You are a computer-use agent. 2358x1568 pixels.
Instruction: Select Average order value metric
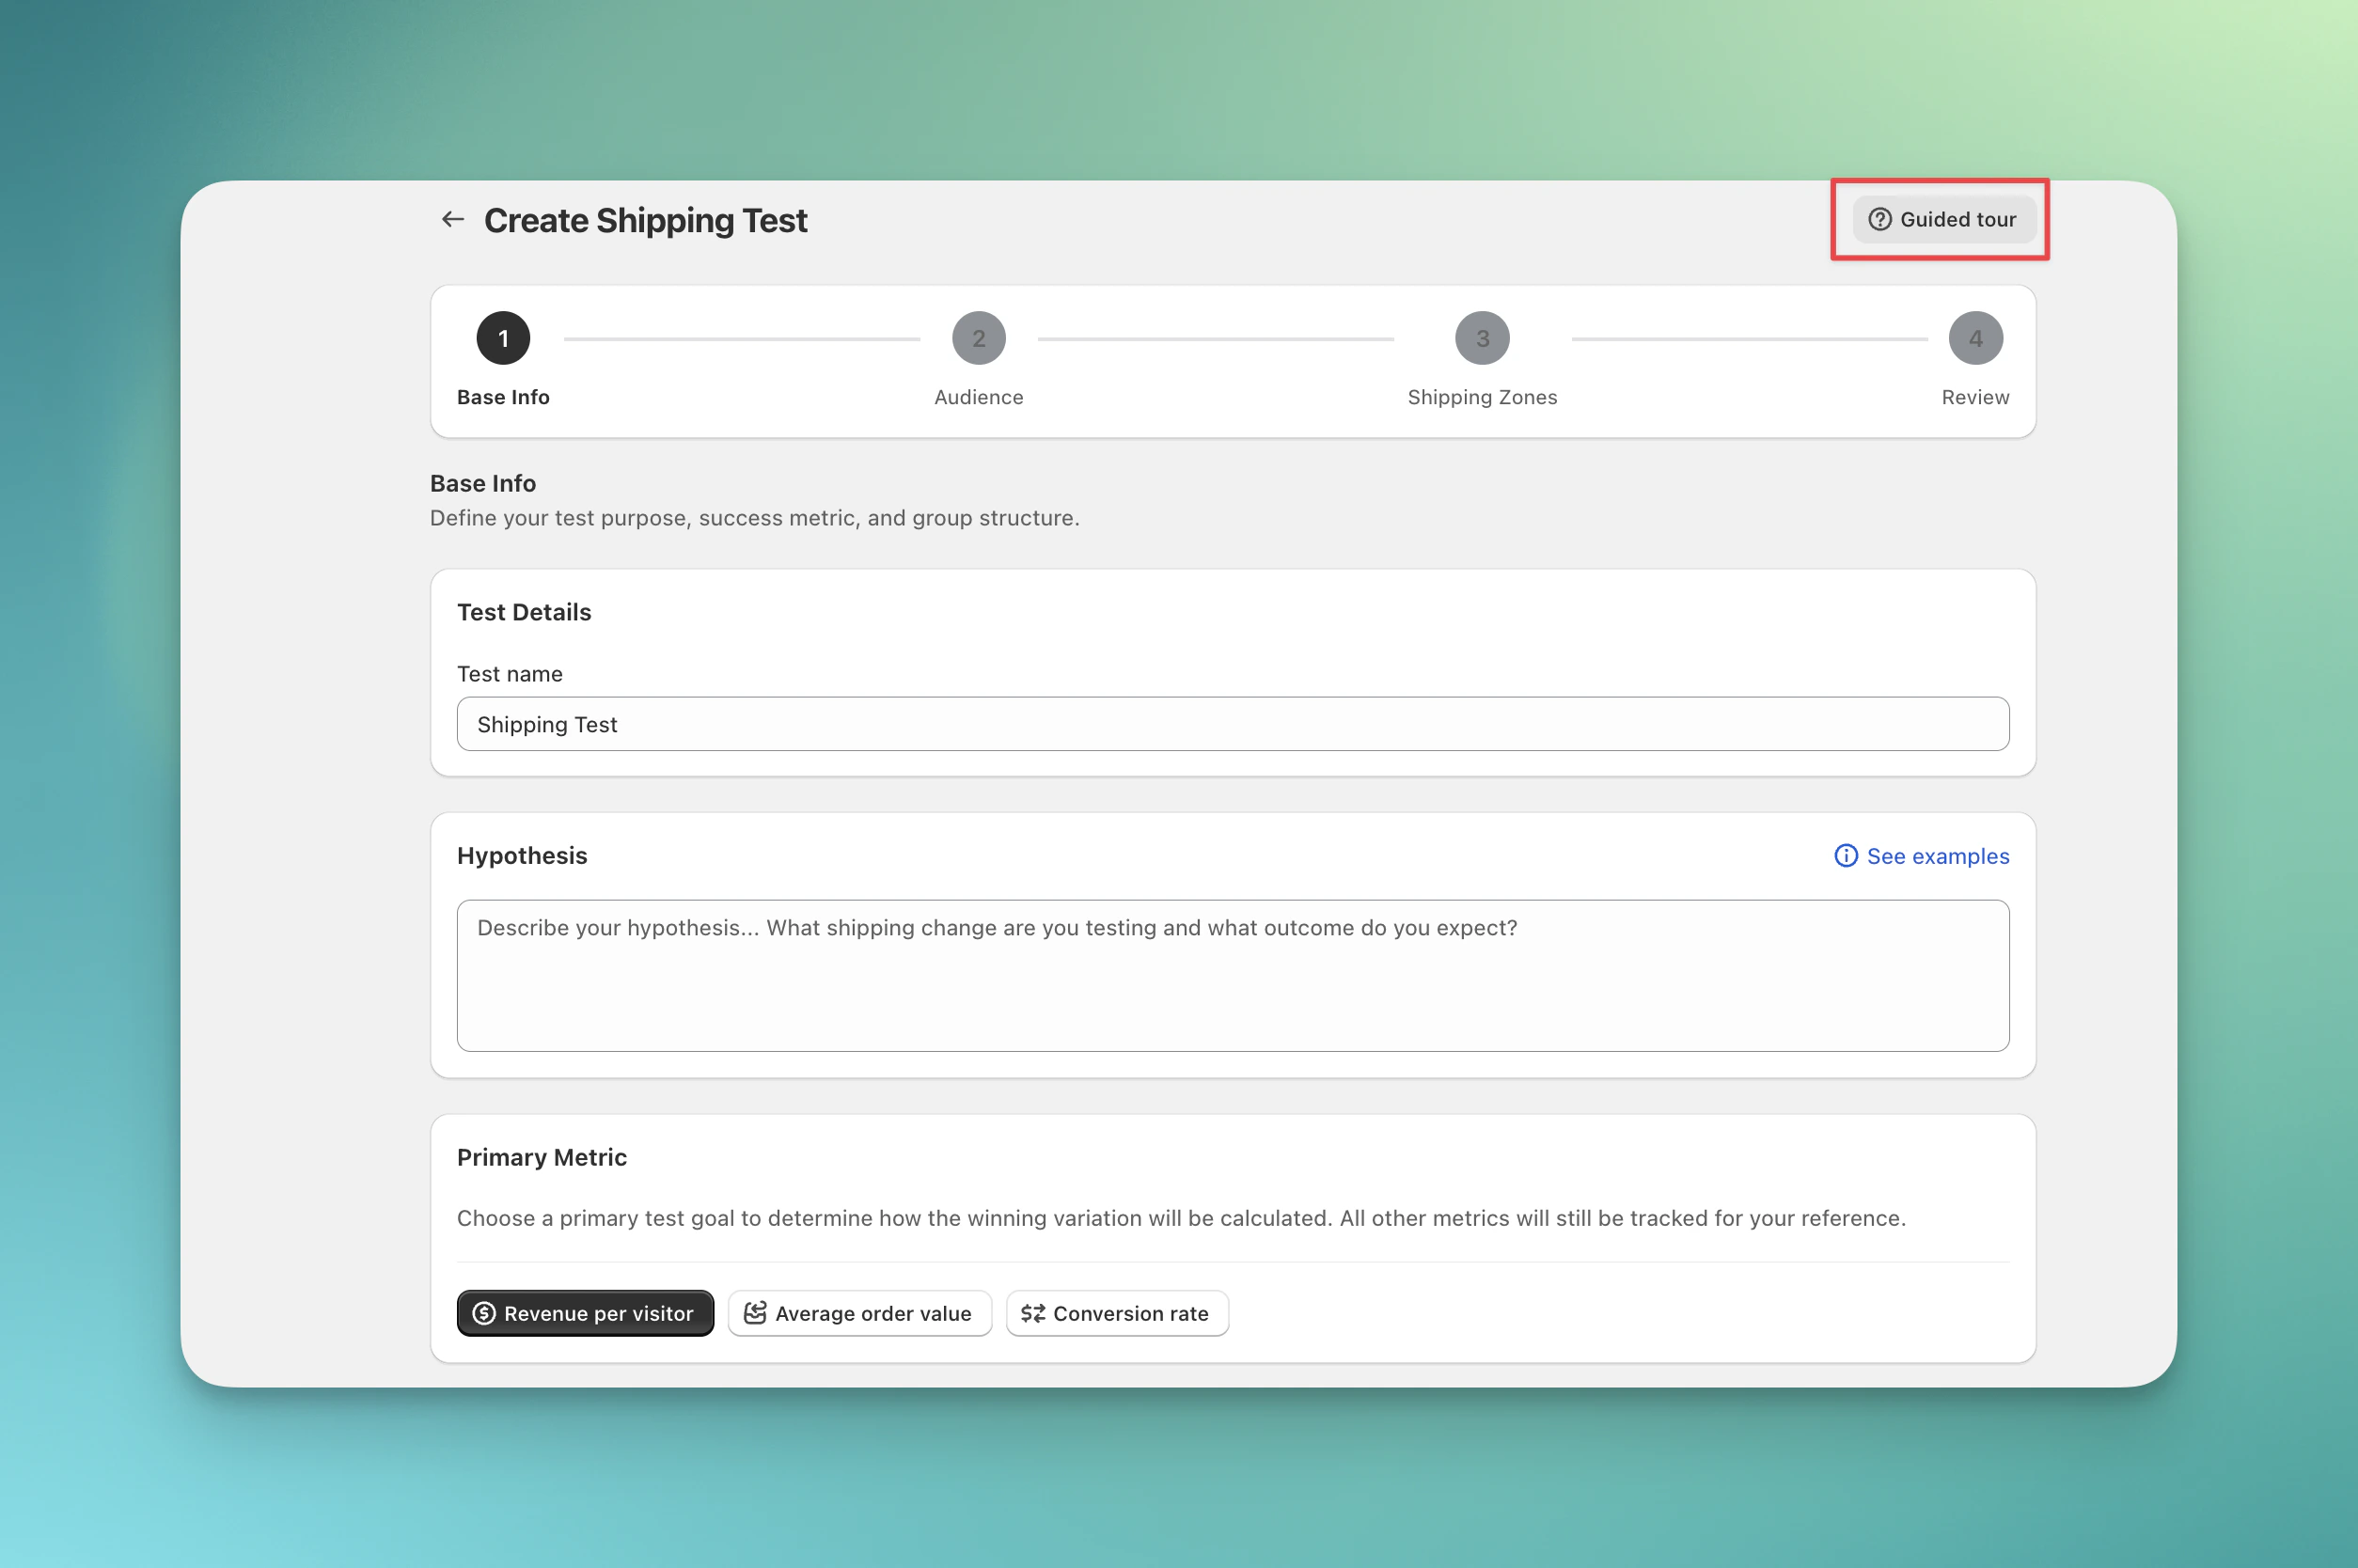859,1313
